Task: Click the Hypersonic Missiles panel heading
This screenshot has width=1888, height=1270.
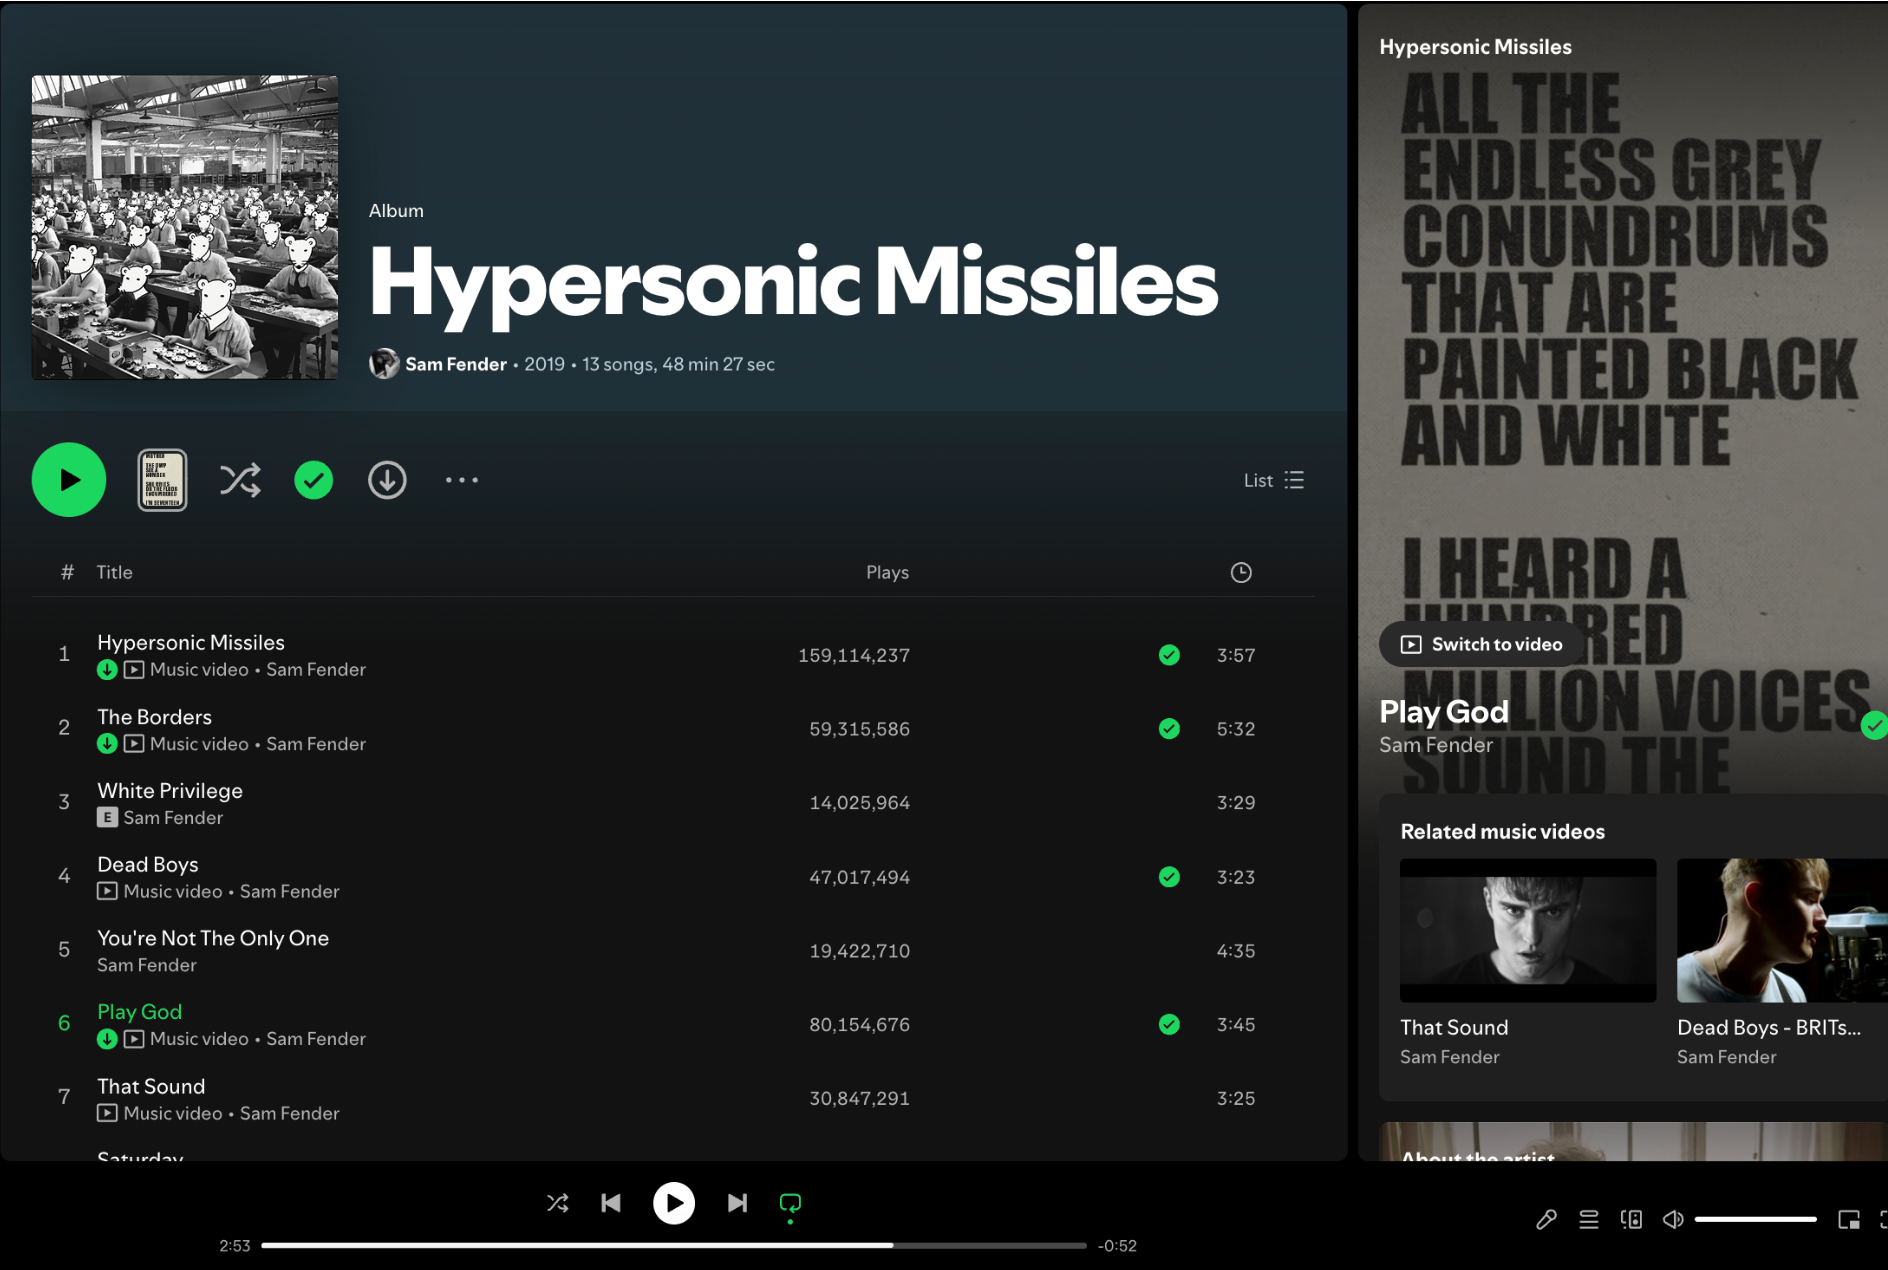Action: click(1475, 47)
